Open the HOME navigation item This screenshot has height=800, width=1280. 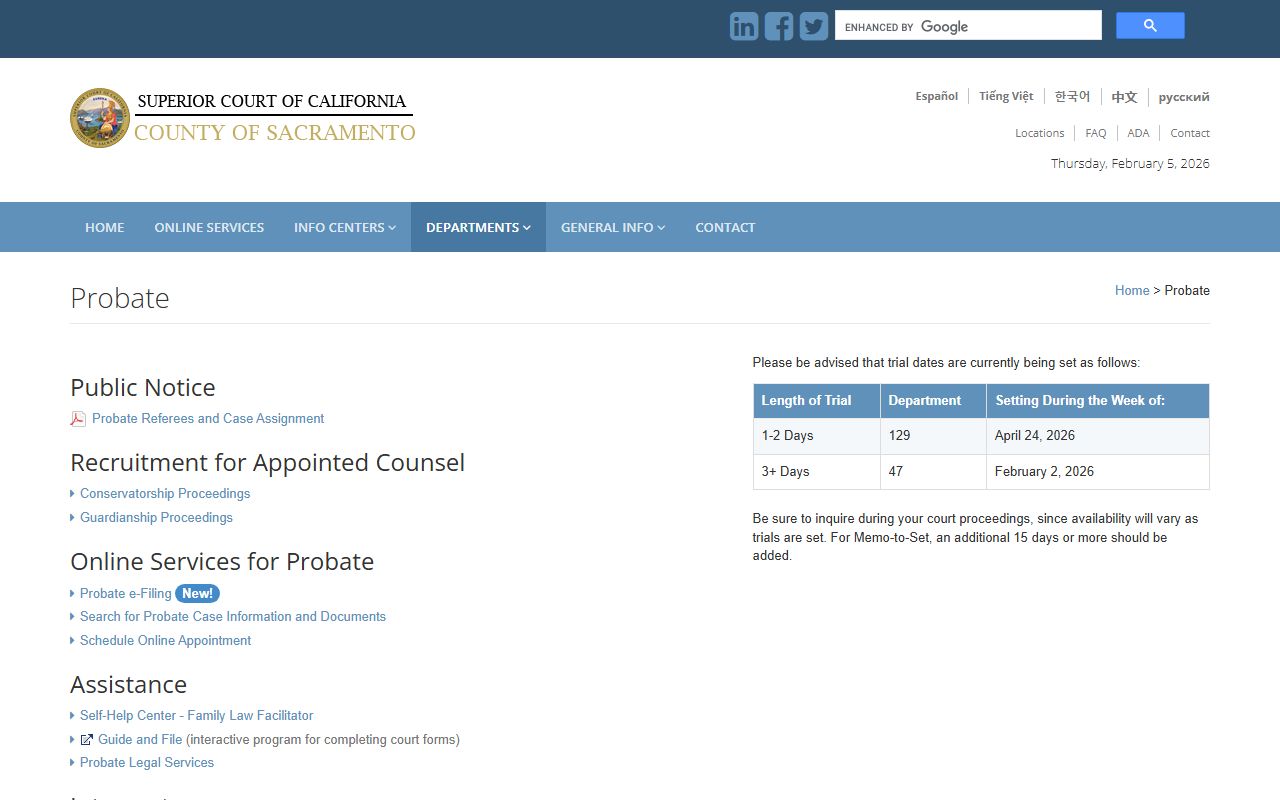pyautogui.click(x=105, y=227)
